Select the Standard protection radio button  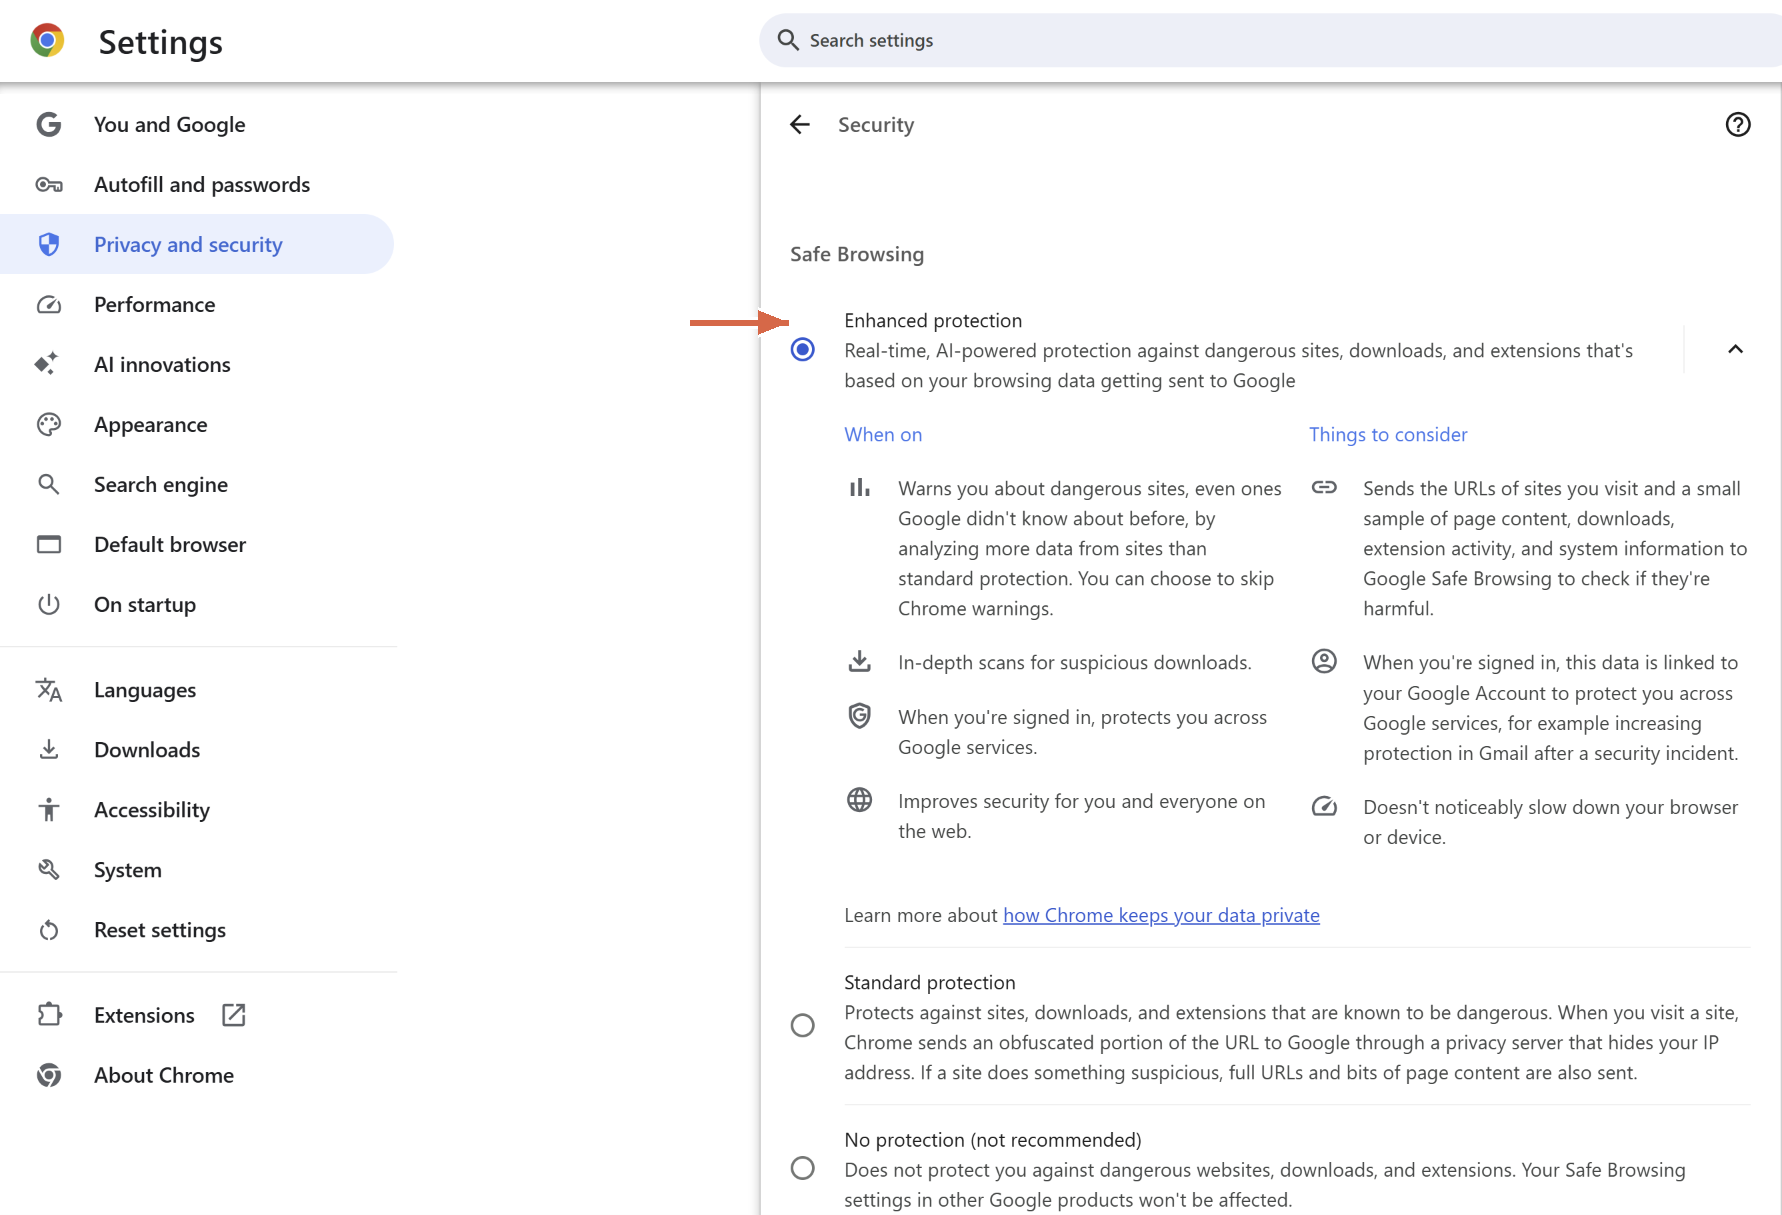click(802, 1025)
